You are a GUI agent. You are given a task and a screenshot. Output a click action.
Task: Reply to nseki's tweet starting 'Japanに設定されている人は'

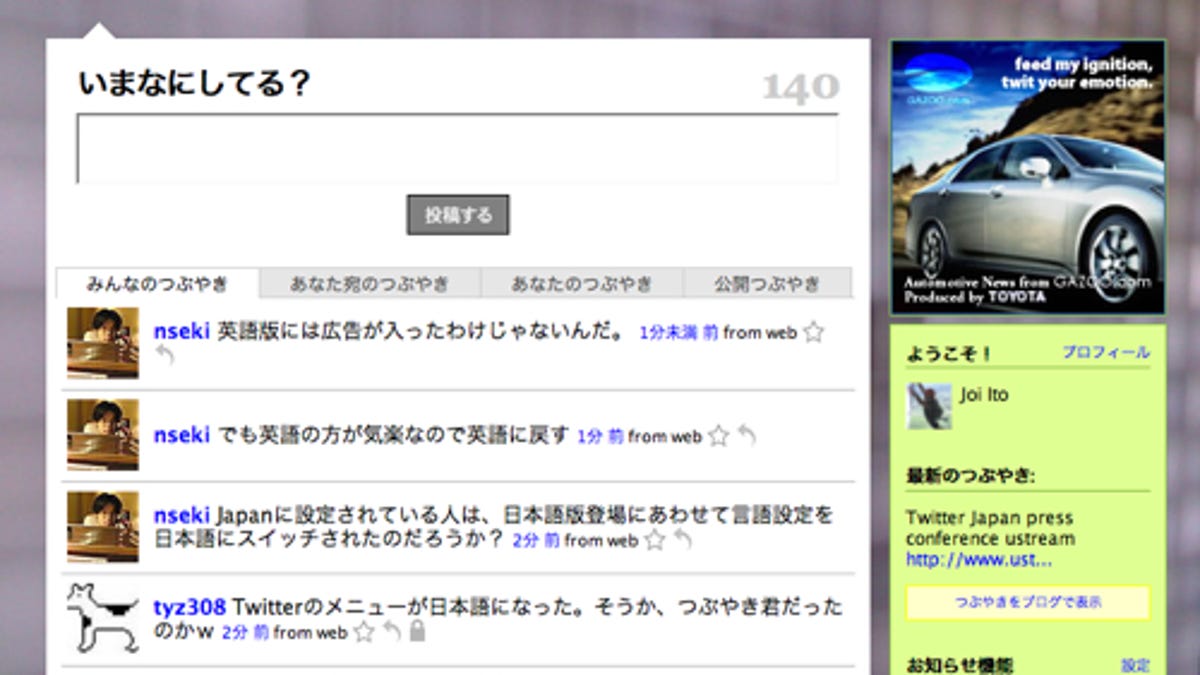click(x=682, y=540)
